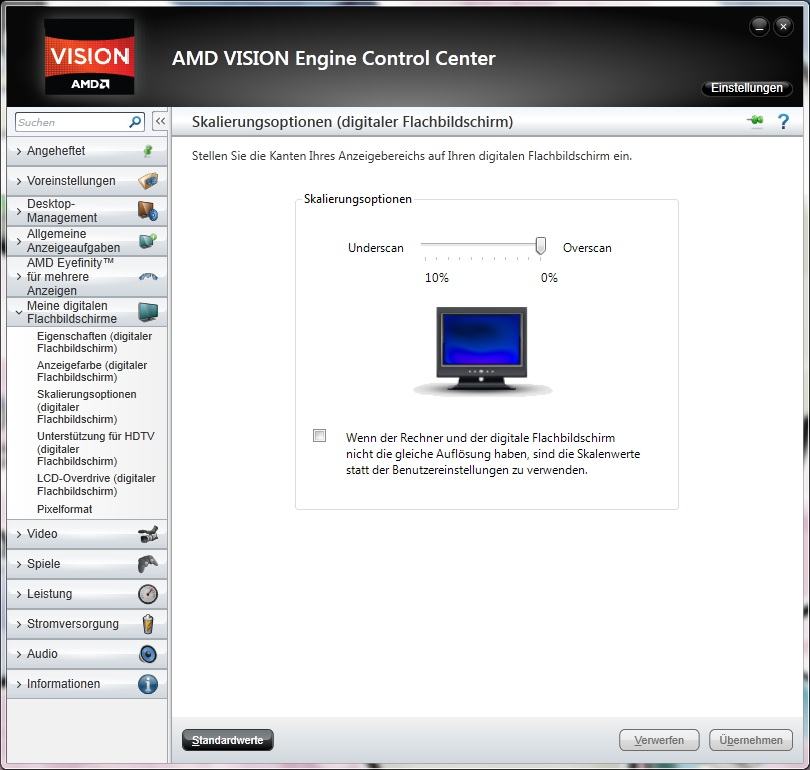
Task: Click the Einstellungen button
Action: [746, 88]
